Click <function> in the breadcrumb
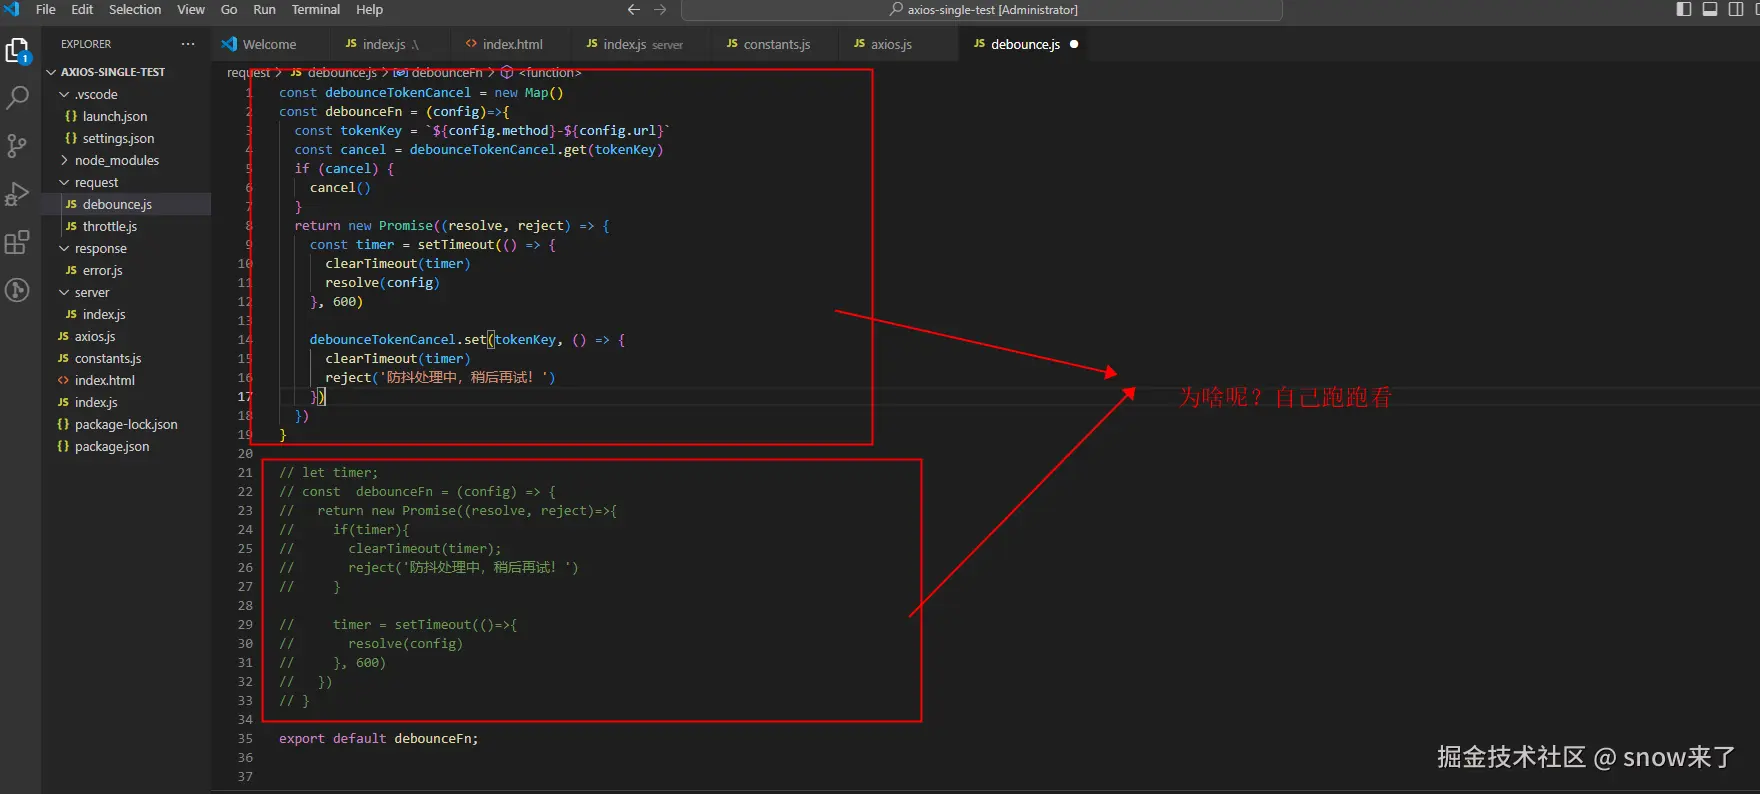1760x794 pixels. coord(549,72)
